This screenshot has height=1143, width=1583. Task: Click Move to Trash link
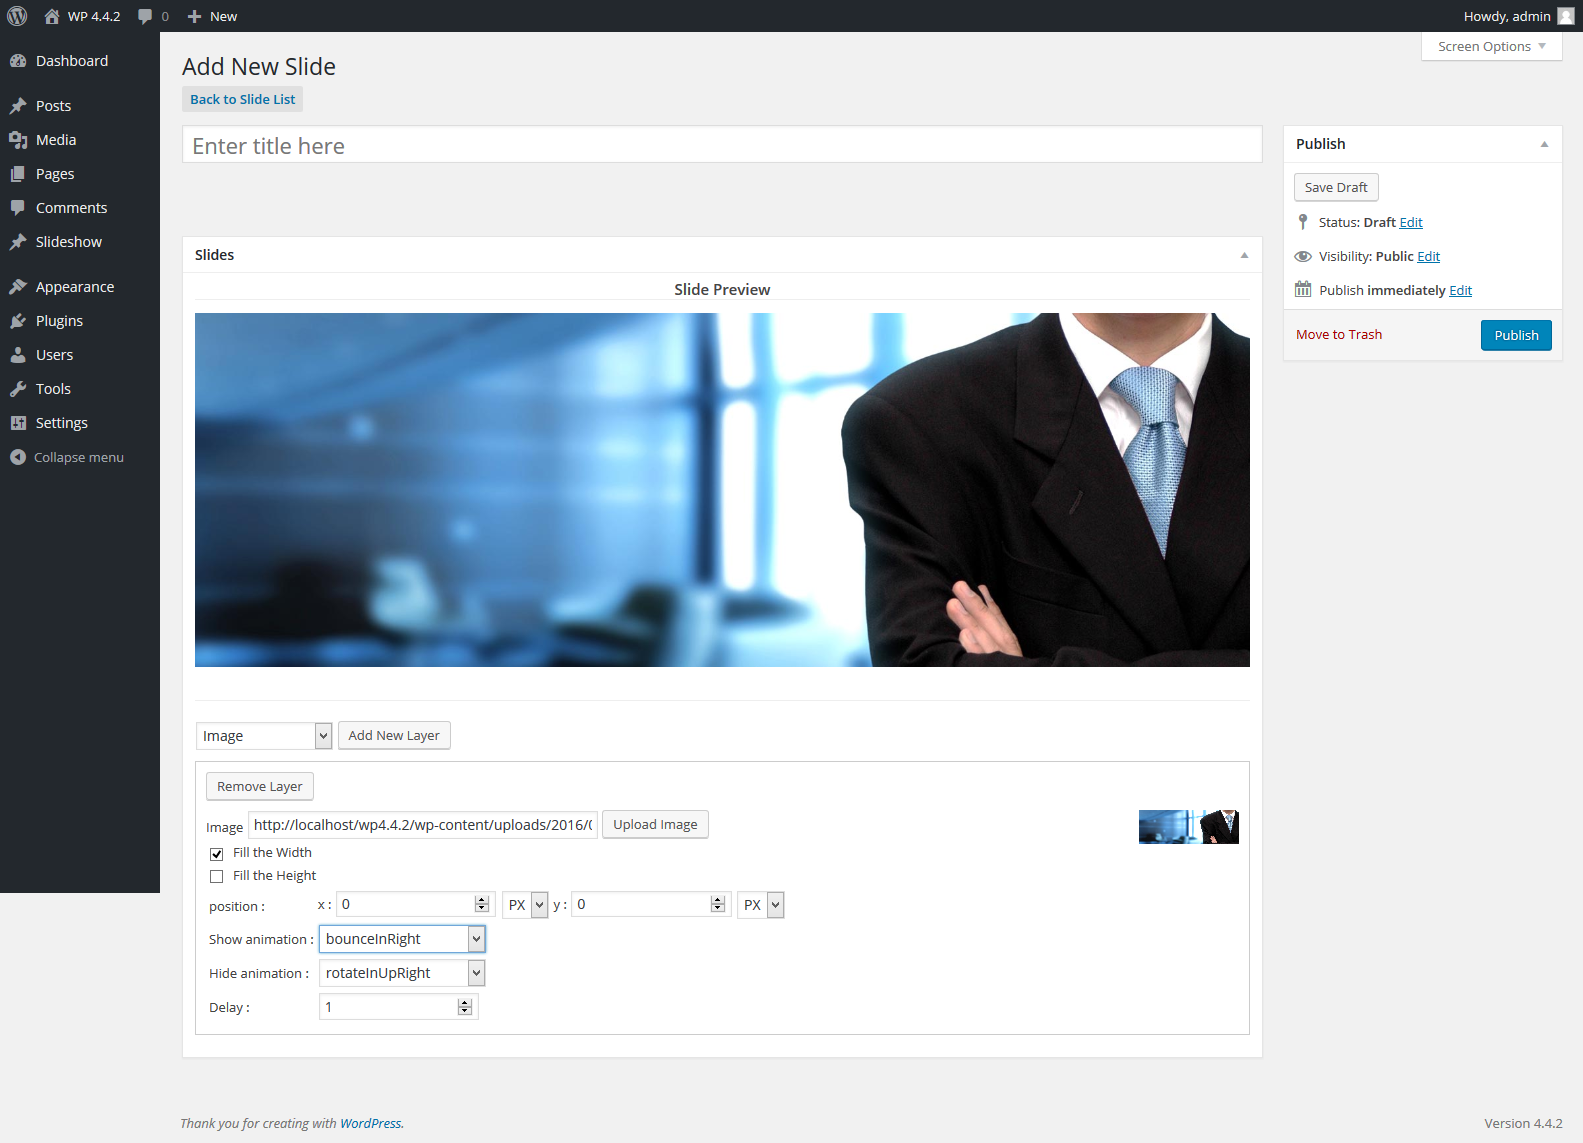pyautogui.click(x=1339, y=334)
